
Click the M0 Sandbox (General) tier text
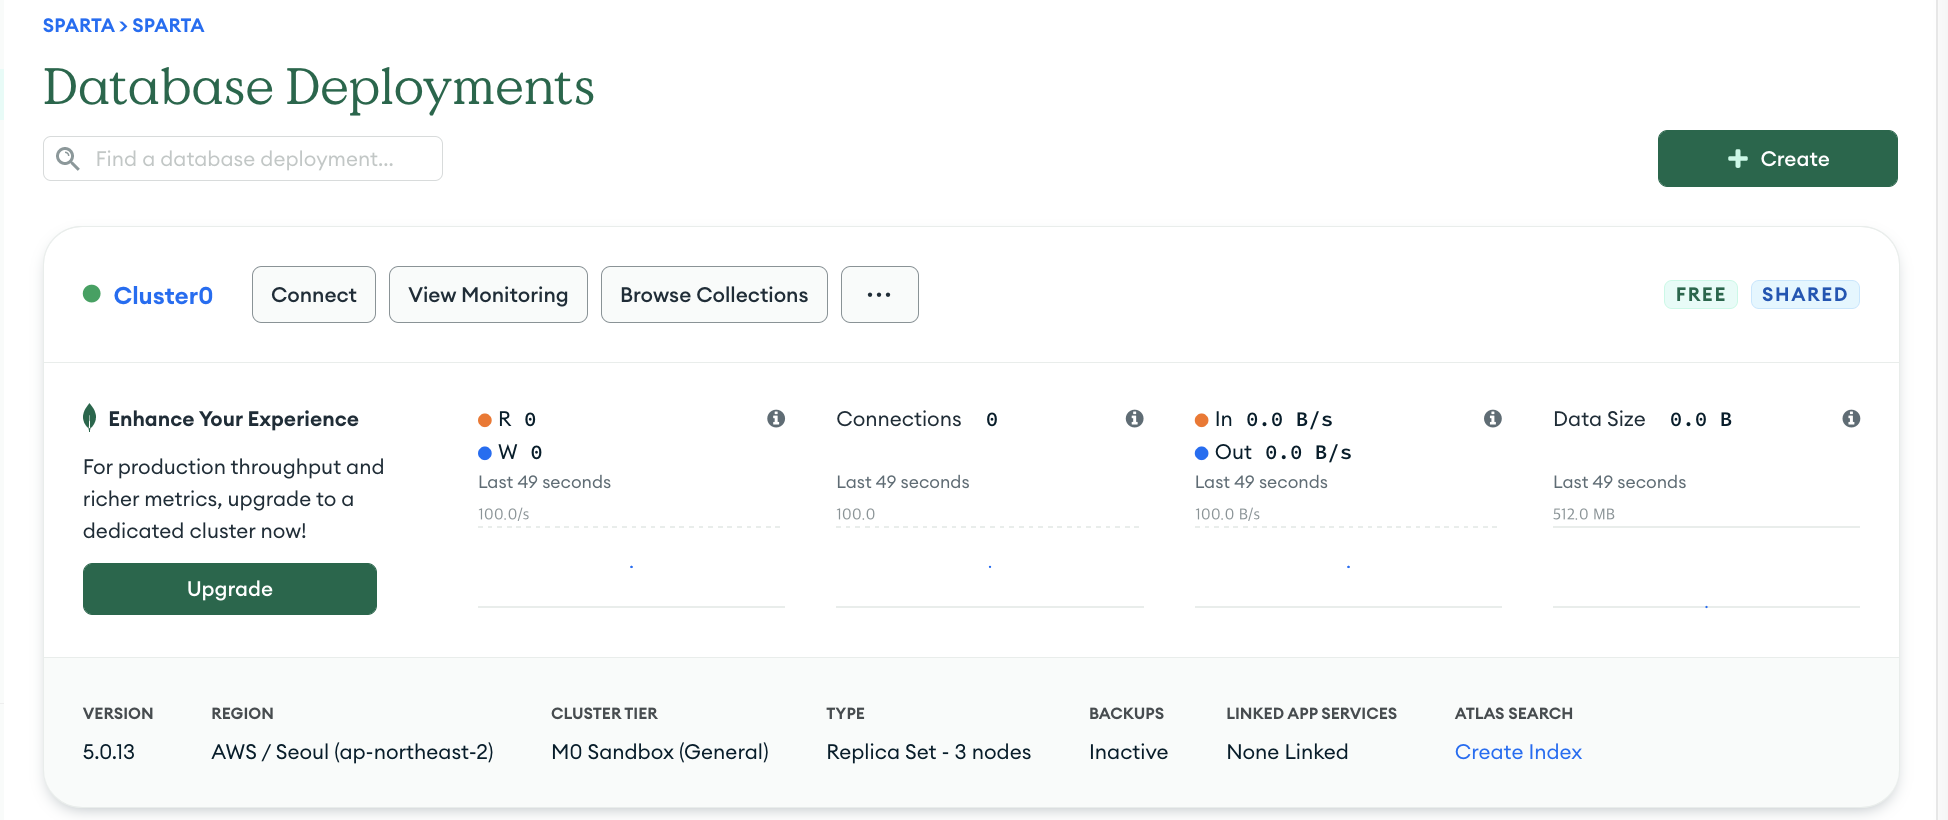(660, 752)
